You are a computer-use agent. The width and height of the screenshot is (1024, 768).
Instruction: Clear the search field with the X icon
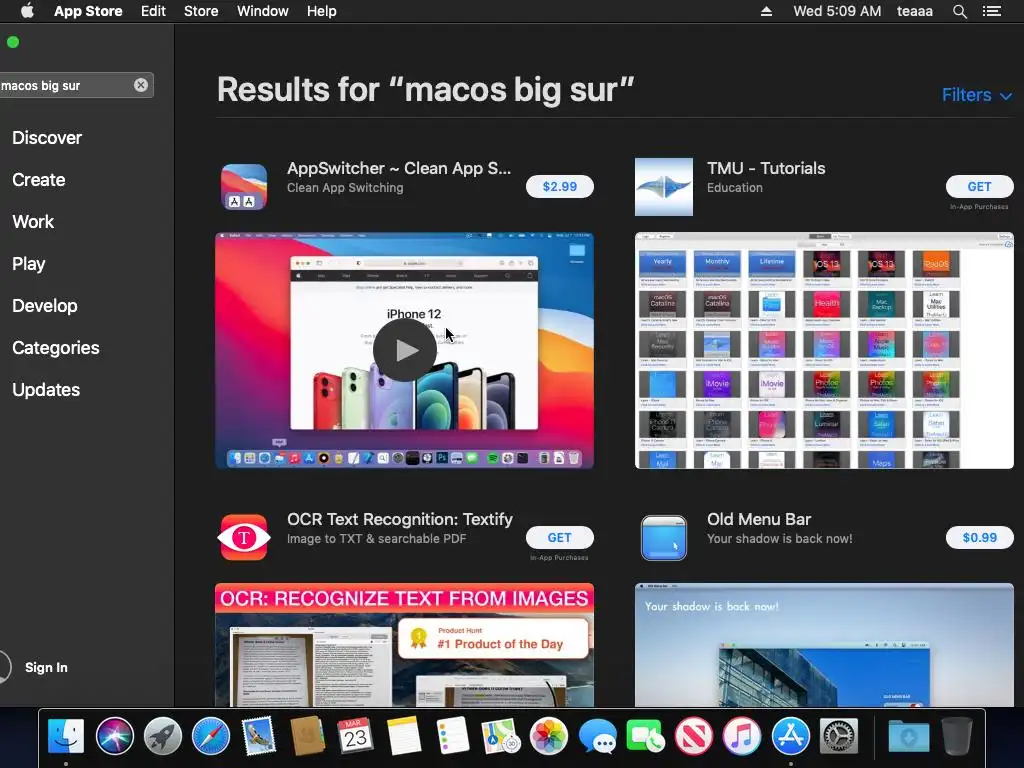[x=140, y=85]
